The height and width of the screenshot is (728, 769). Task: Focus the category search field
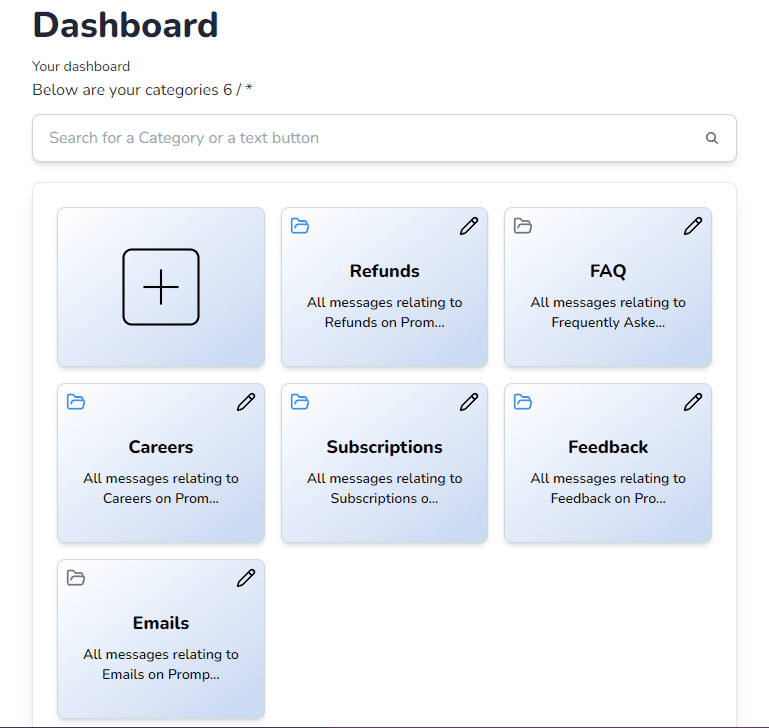[384, 138]
